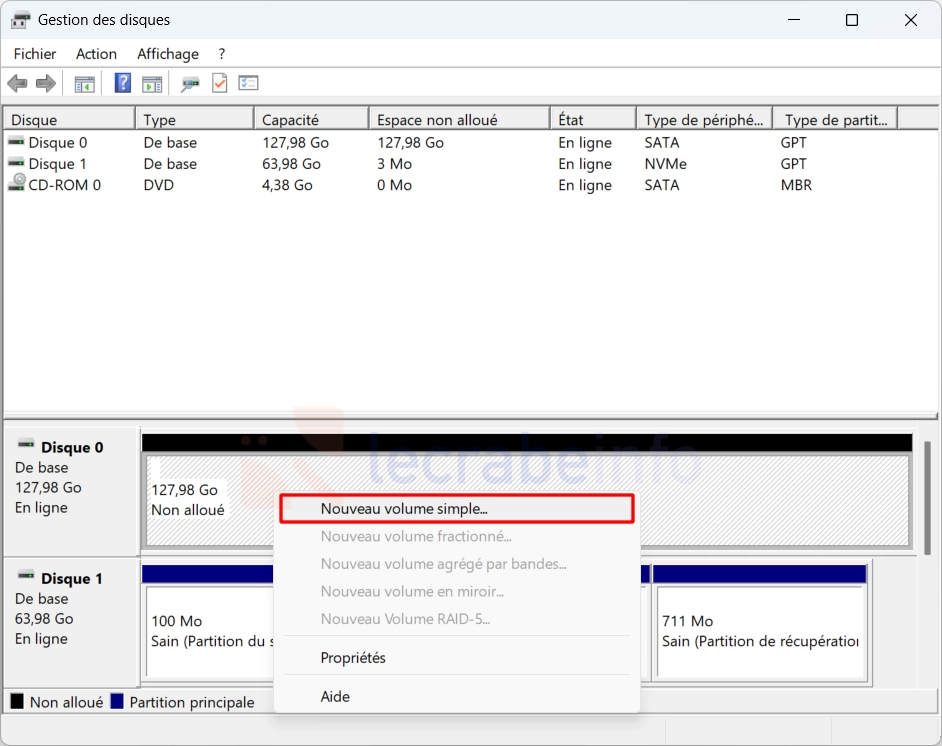The height and width of the screenshot is (746, 942).
Task: Click the Back arrow toolbar icon
Action: coord(17,84)
